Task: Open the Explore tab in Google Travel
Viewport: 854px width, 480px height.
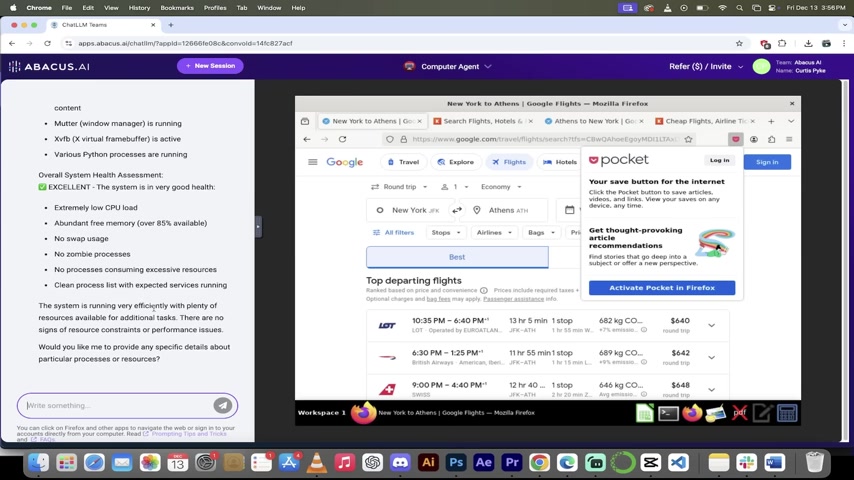Action: click(x=455, y=162)
